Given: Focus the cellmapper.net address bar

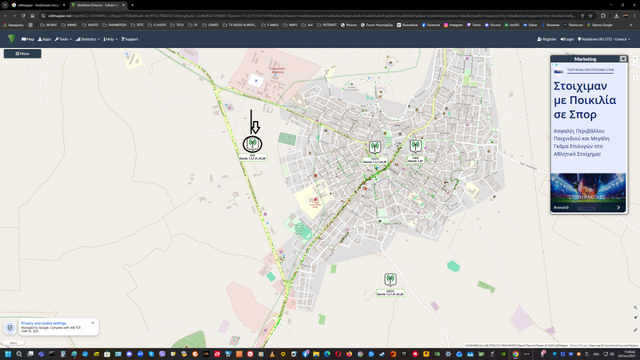Looking at the screenshot, I should pyautogui.click(x=310, y=16).
